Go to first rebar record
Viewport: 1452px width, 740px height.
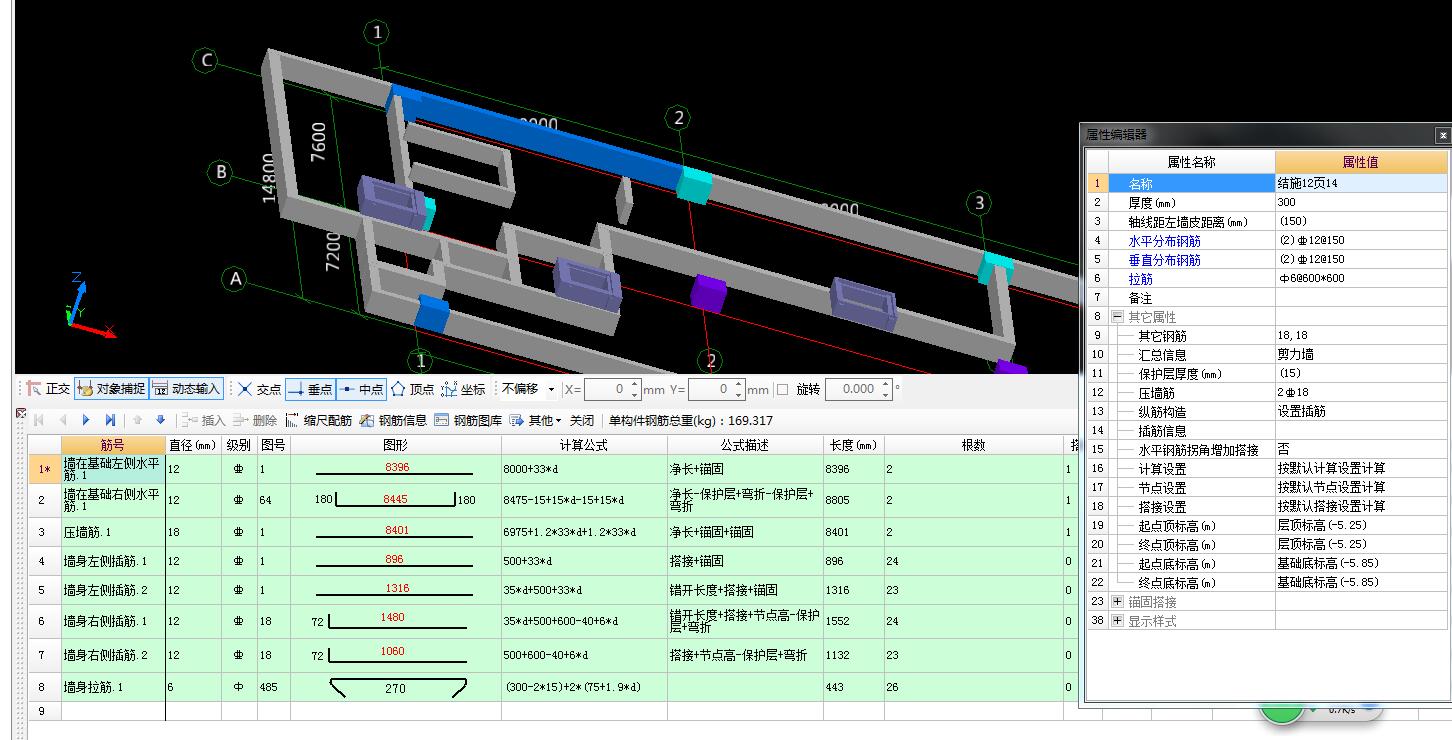point(40,420)
